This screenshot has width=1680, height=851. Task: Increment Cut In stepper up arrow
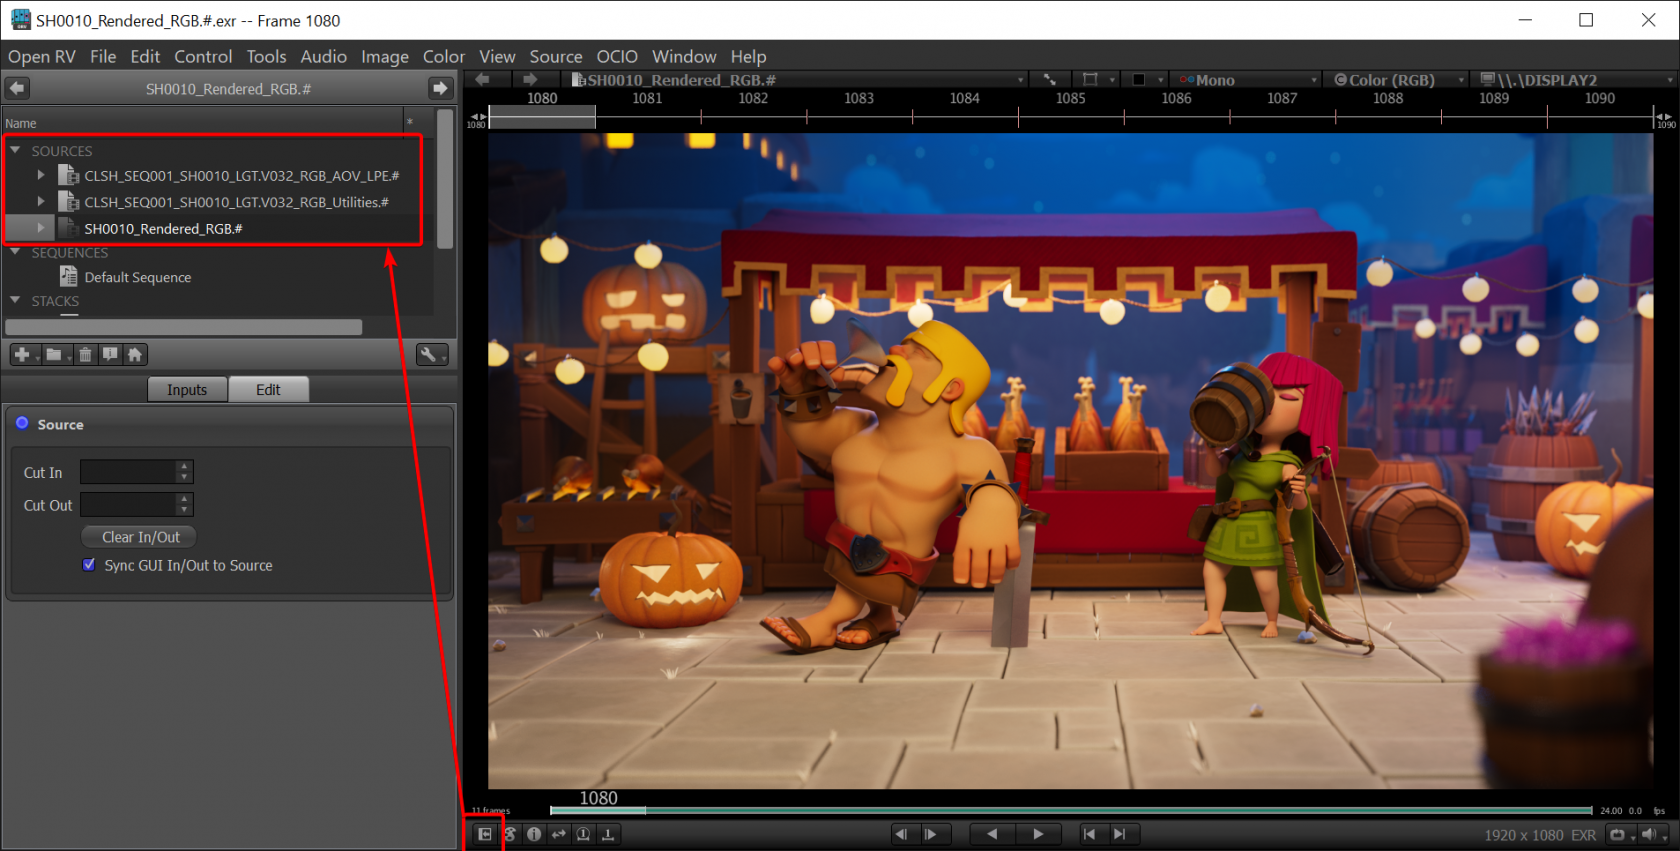pyautogui.click(x=184, y=466)
